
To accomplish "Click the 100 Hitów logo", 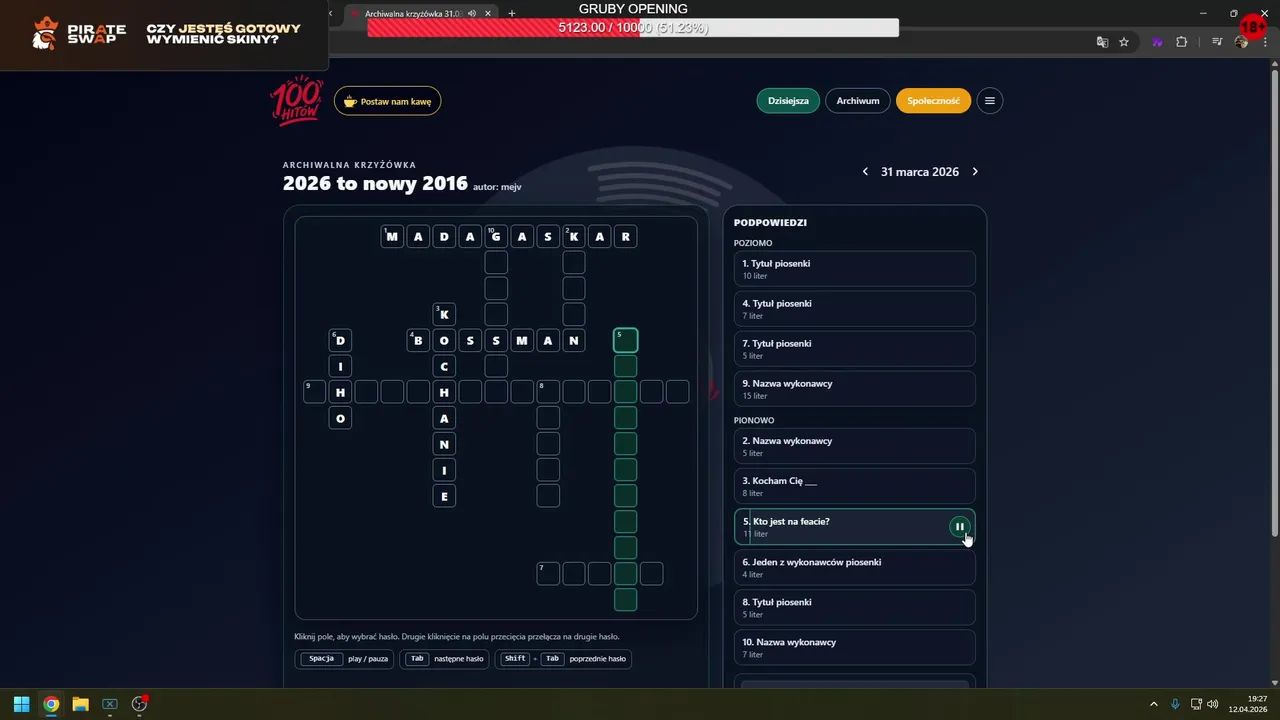I will coord(296,100).
